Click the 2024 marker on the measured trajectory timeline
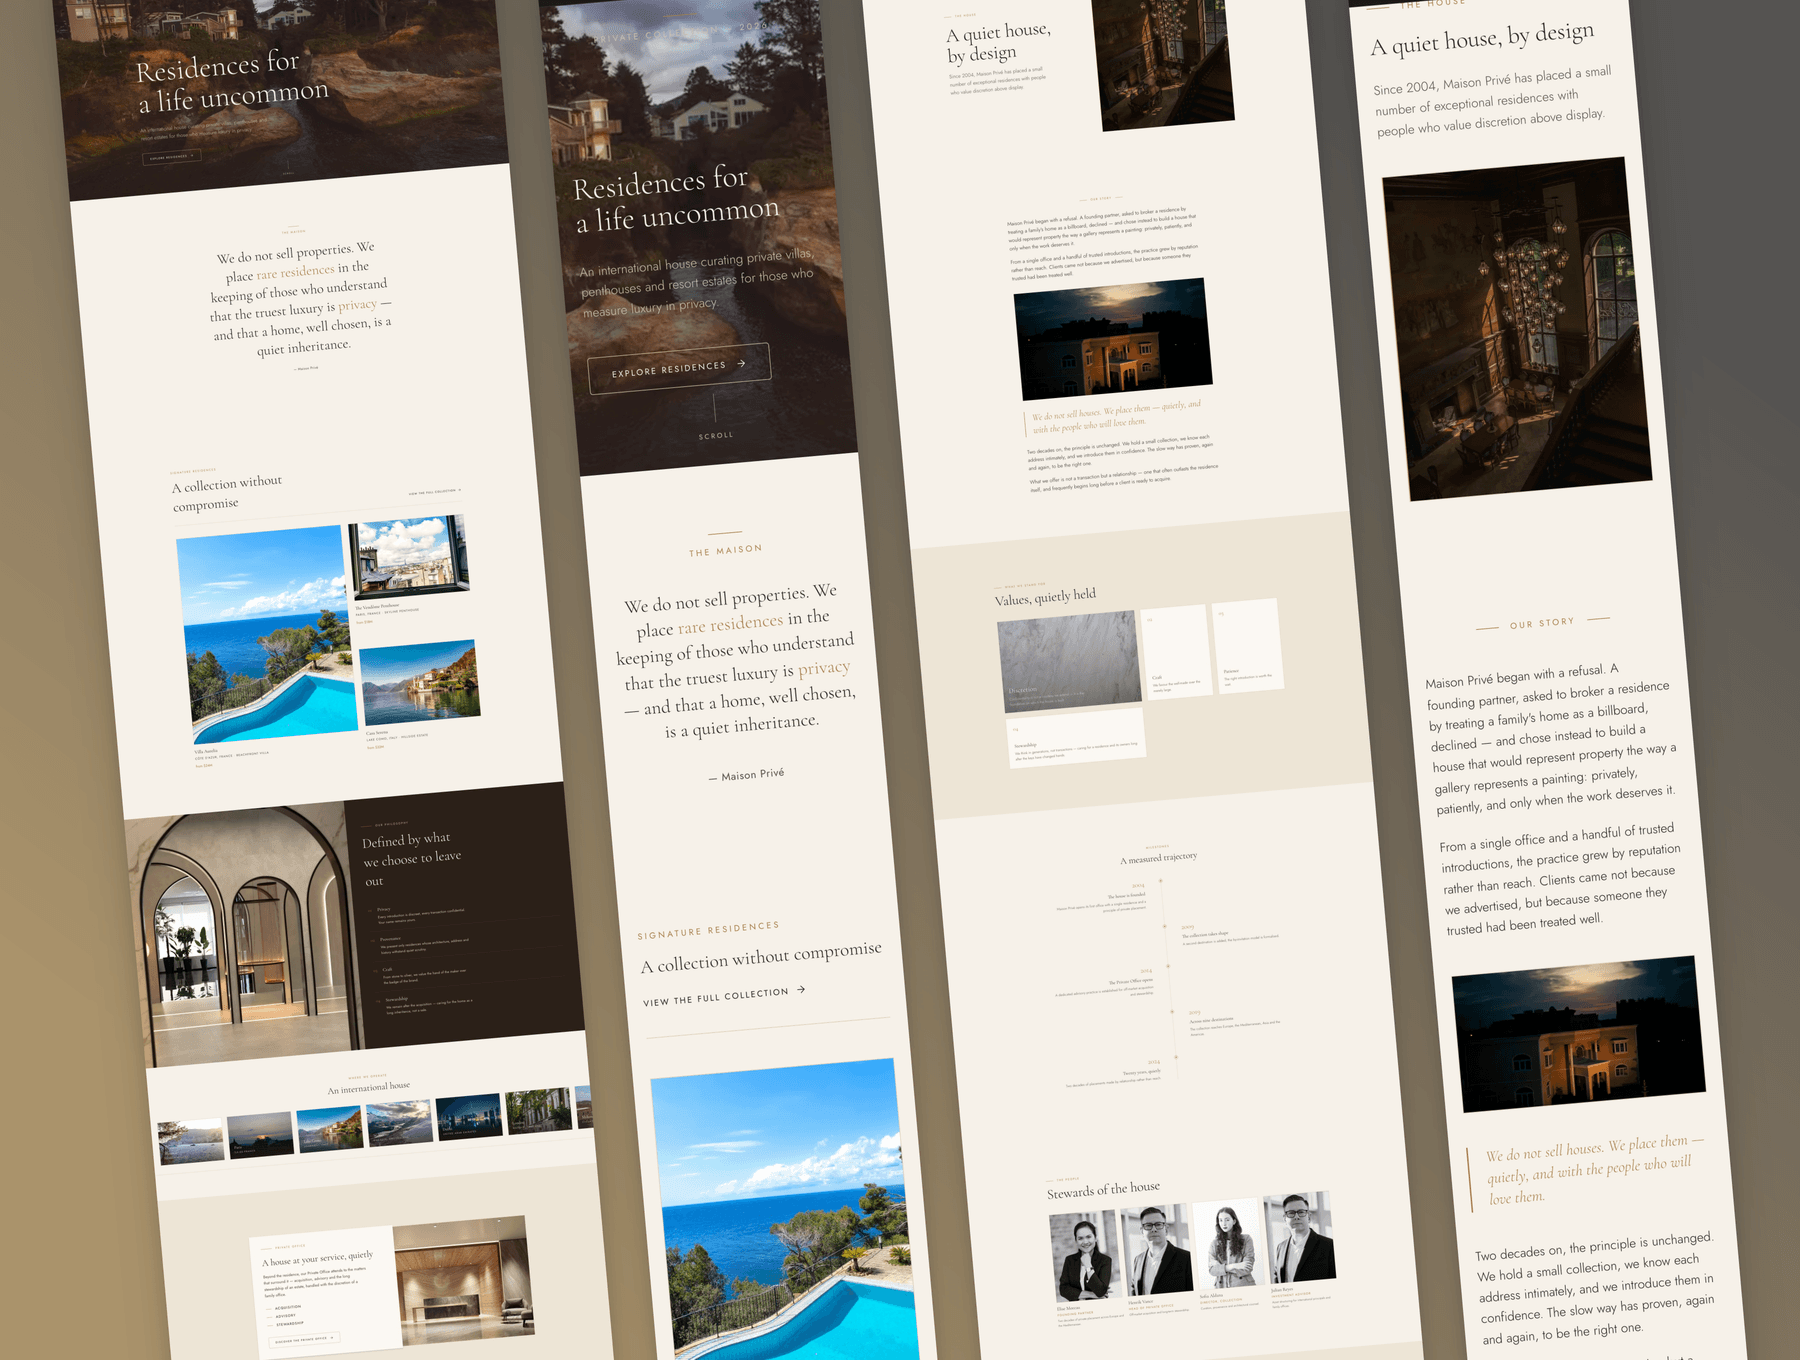Screen dimensions: 1800x1360 tap(1177, 1056)
